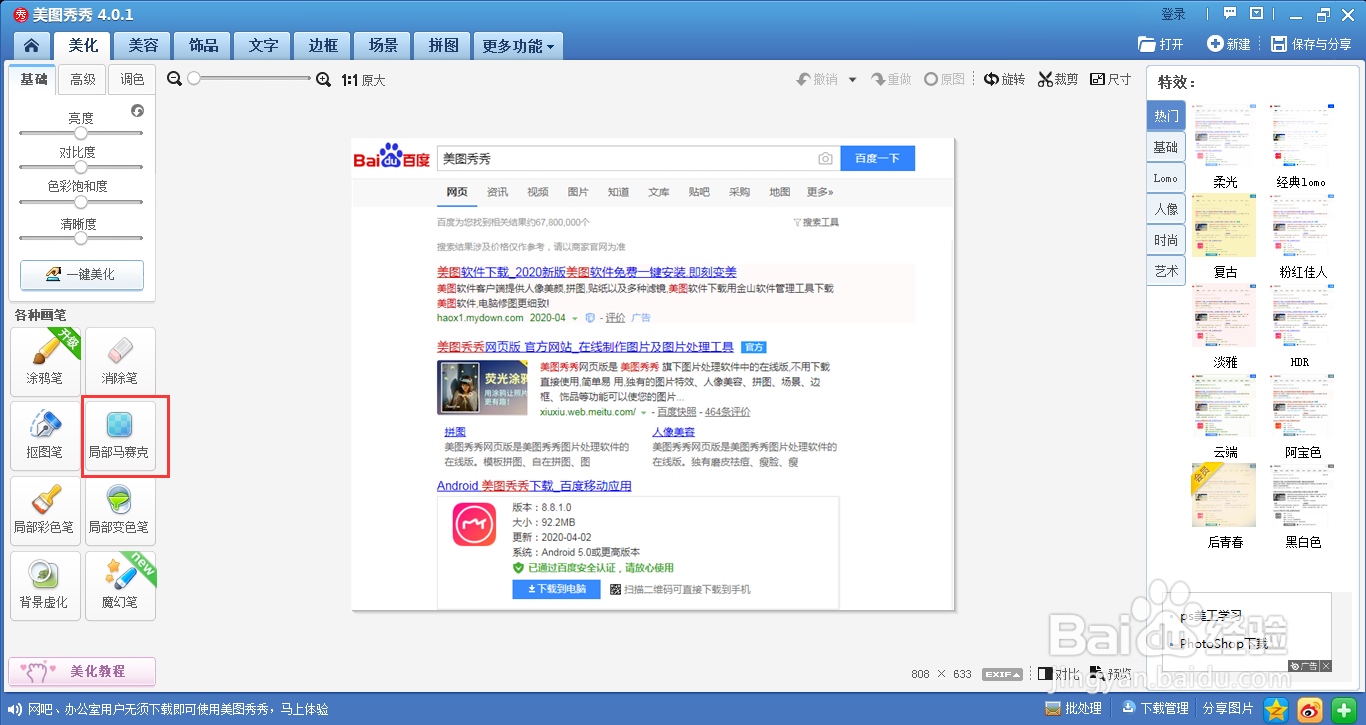Switch to the 饰品 tab
The height and width of the screenshot is (725, 1366).
[x=203, y=46]
